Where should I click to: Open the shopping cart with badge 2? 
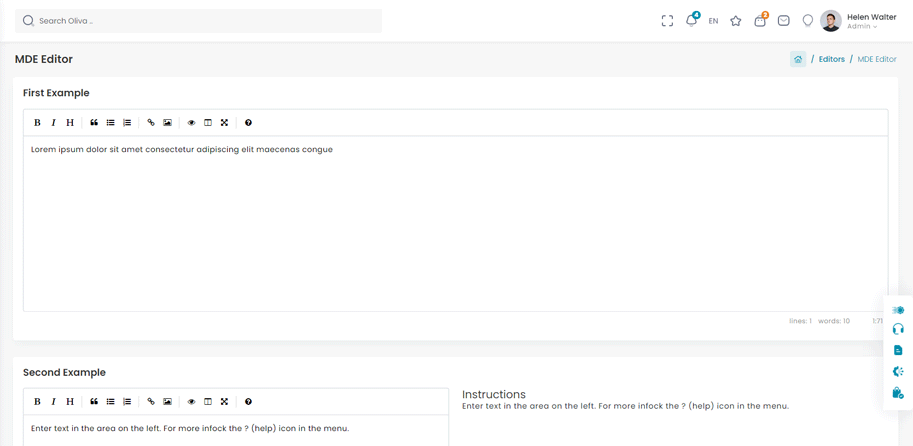coord(760,20)
